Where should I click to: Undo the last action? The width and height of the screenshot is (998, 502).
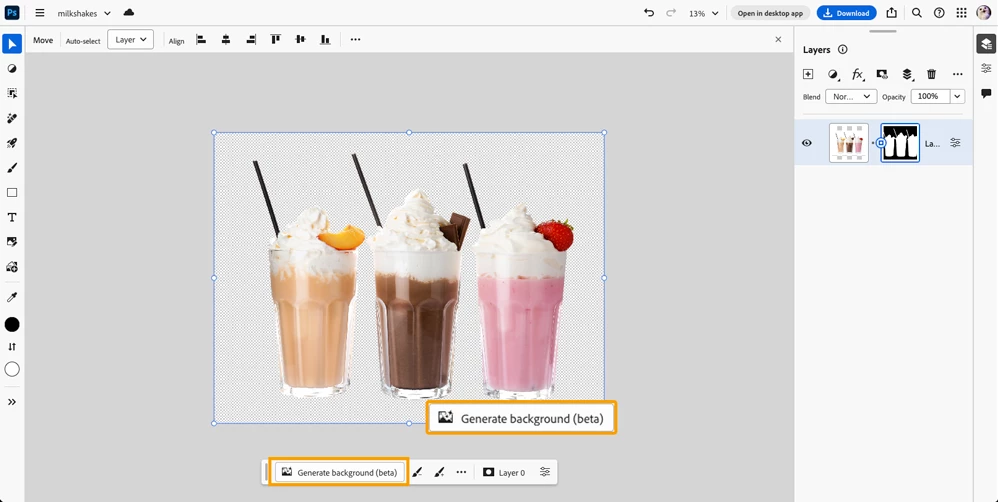[649, 13]
